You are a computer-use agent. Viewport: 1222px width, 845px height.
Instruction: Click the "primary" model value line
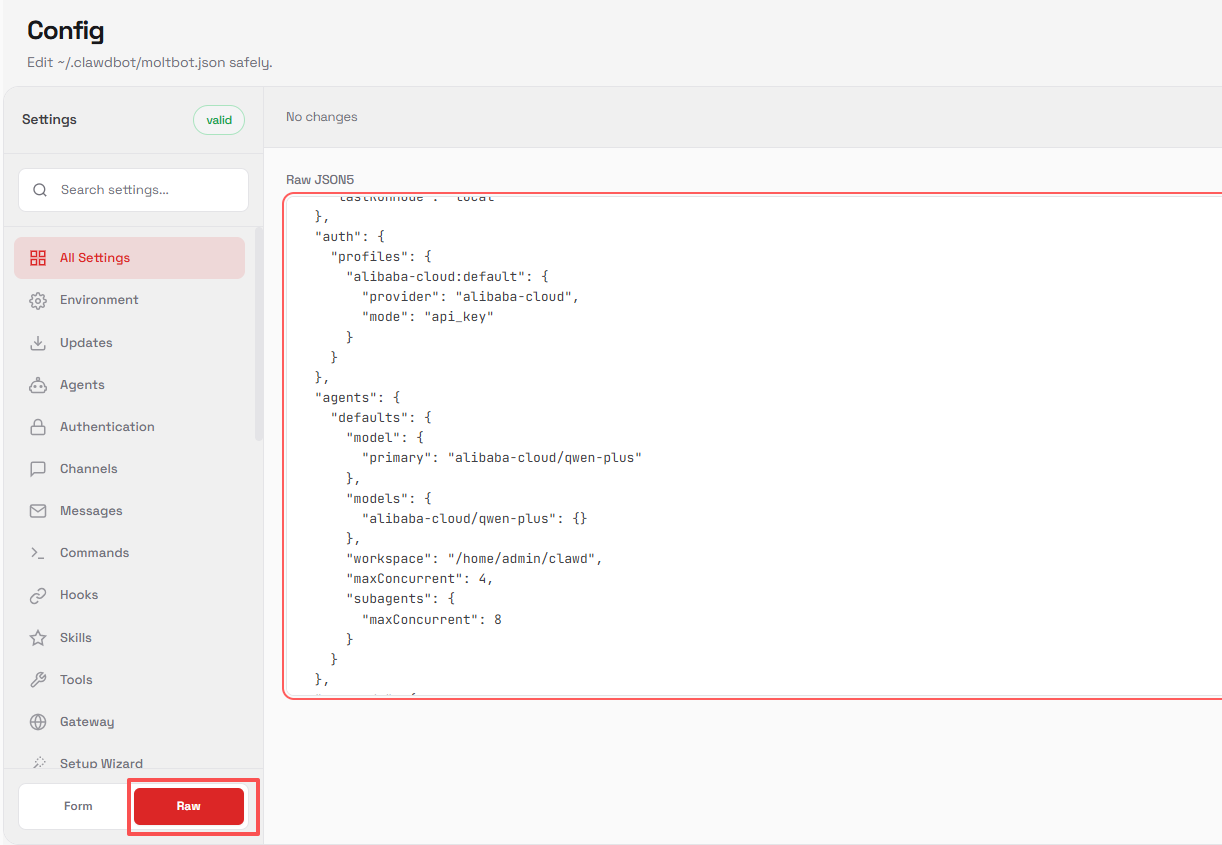pos(501,458)
